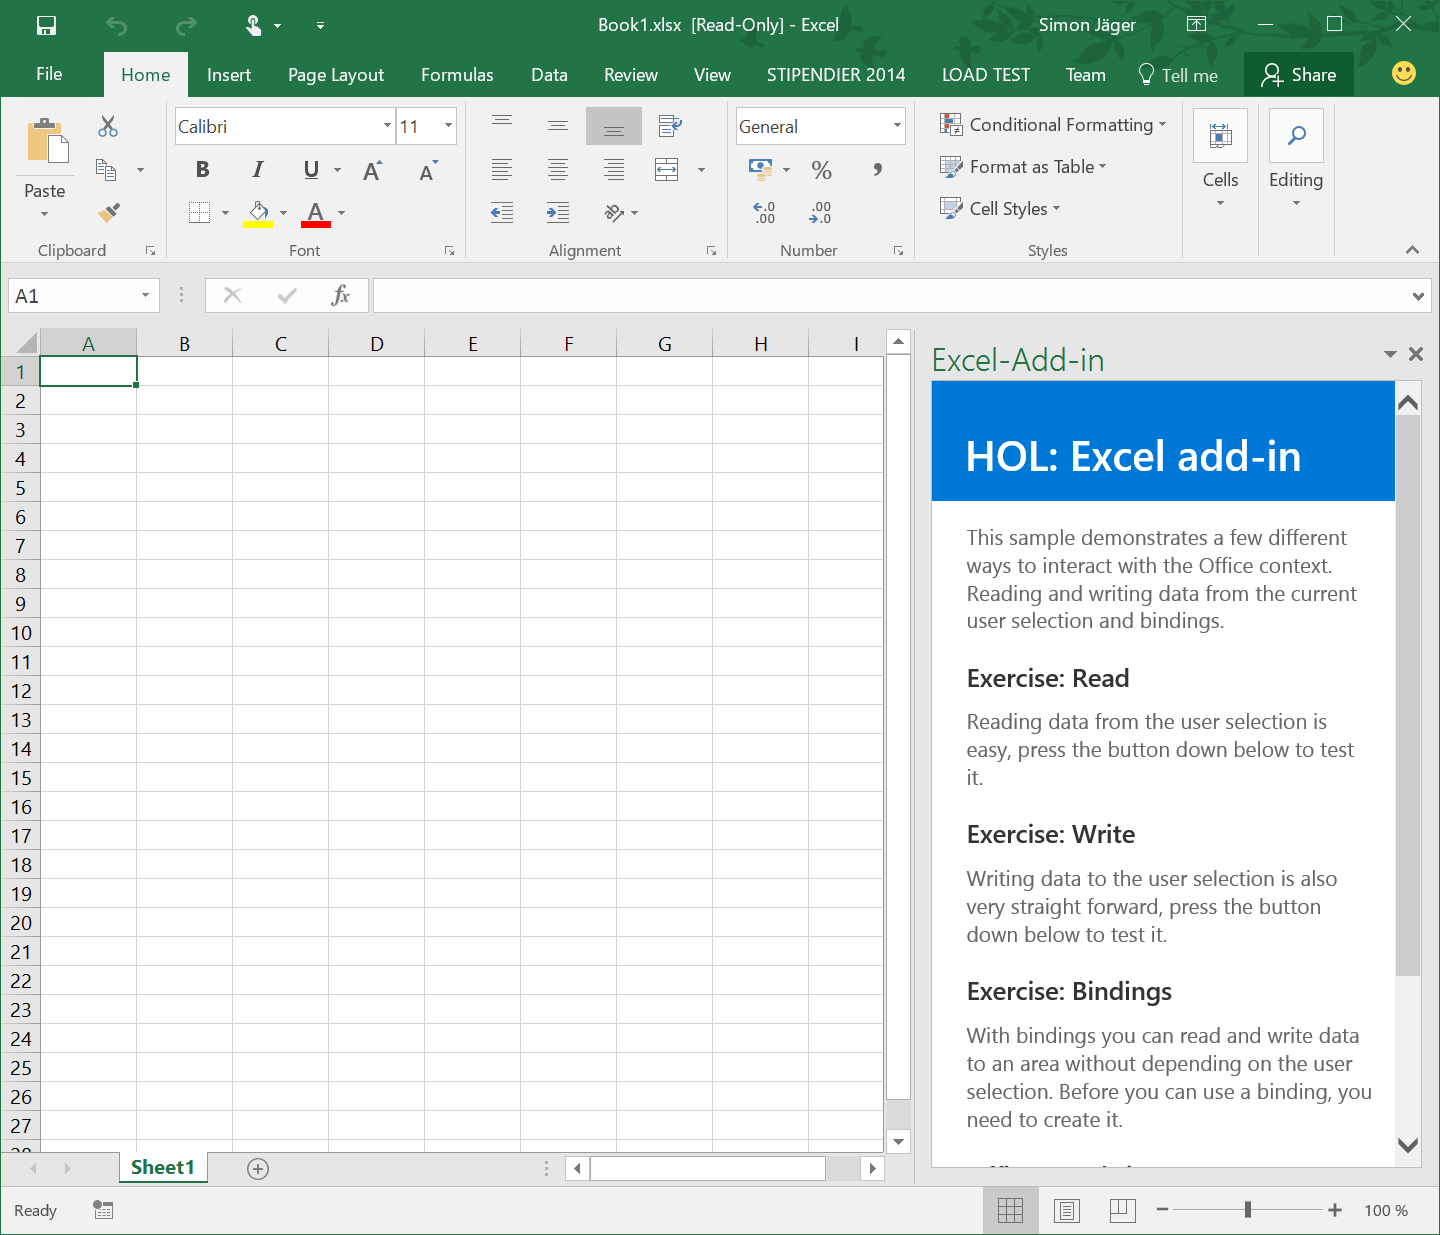Decrease the cell indent
This screenshot has width=1440, height=1235.
[x=502, y=212]
